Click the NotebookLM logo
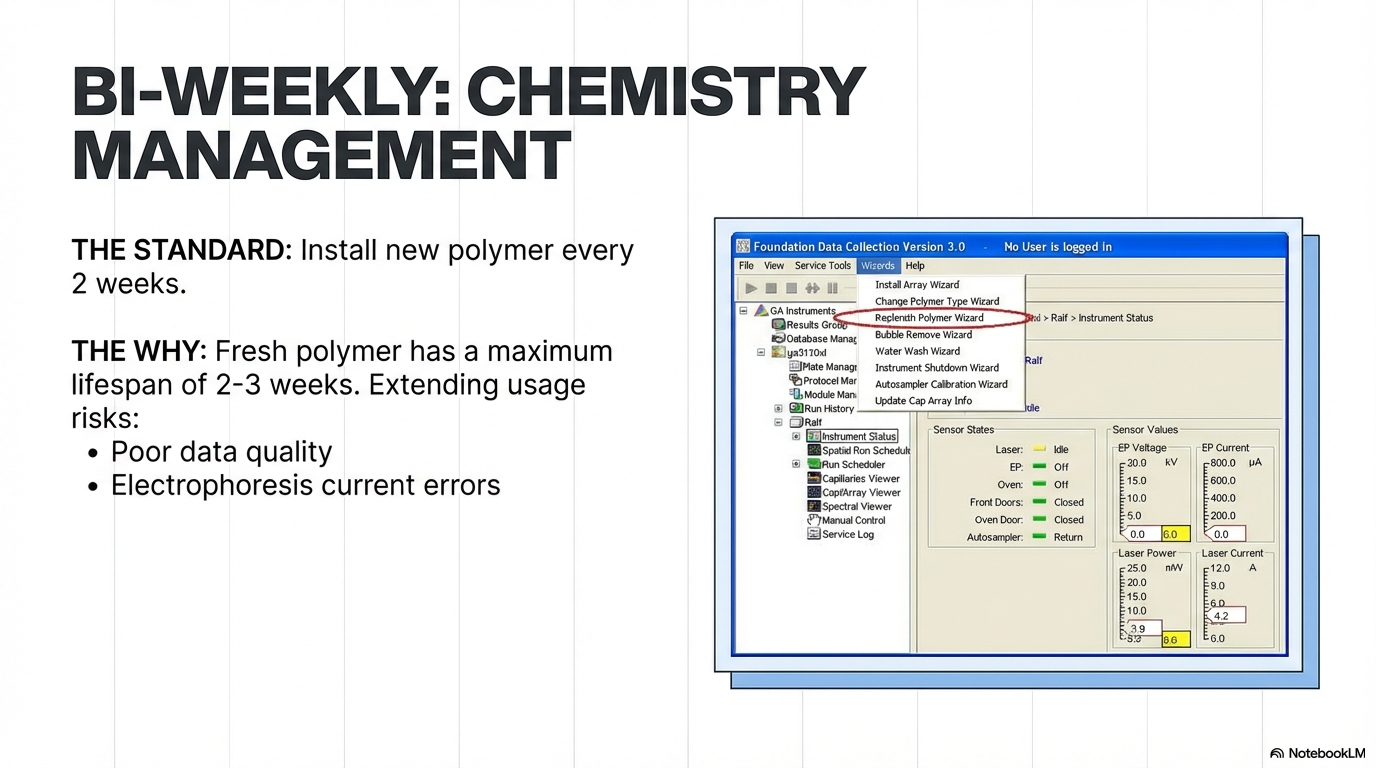Viewport: 1376px width, 768px height. click(1317, 753)
